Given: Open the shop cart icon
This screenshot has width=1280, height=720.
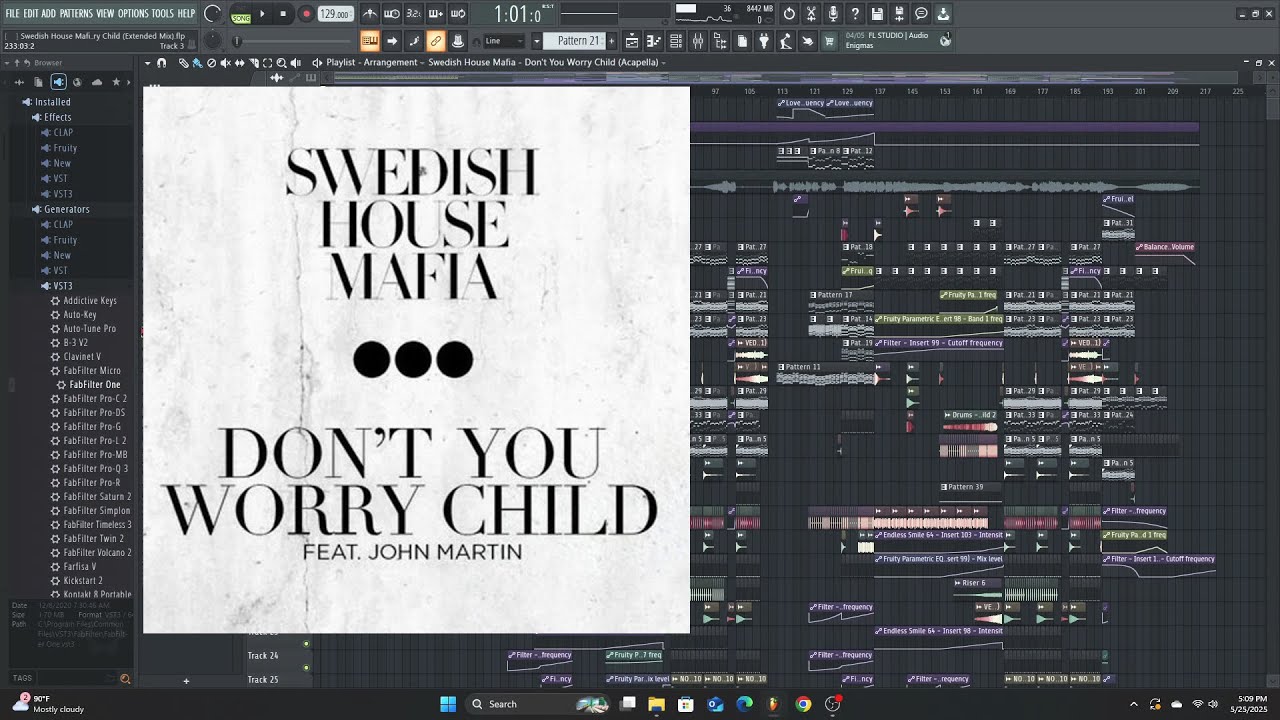Looking at the screenshot, I should [829, 41].
